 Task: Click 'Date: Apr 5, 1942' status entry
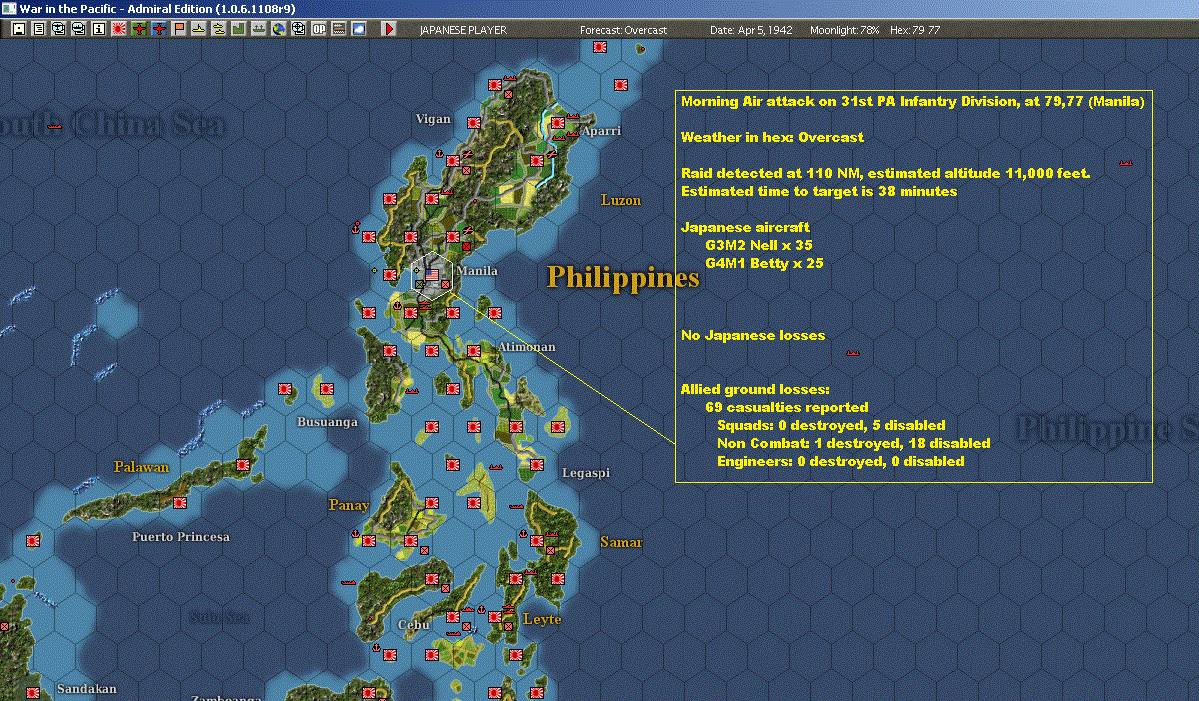click(751, 30)
